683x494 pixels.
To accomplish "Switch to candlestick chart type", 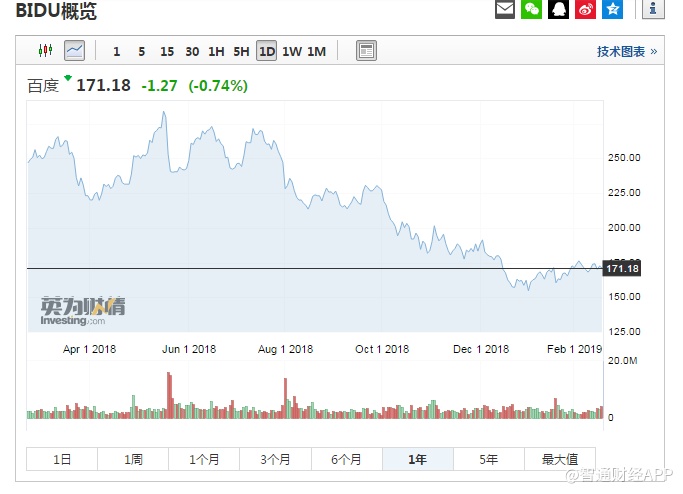I will click(x=45, y=51).
